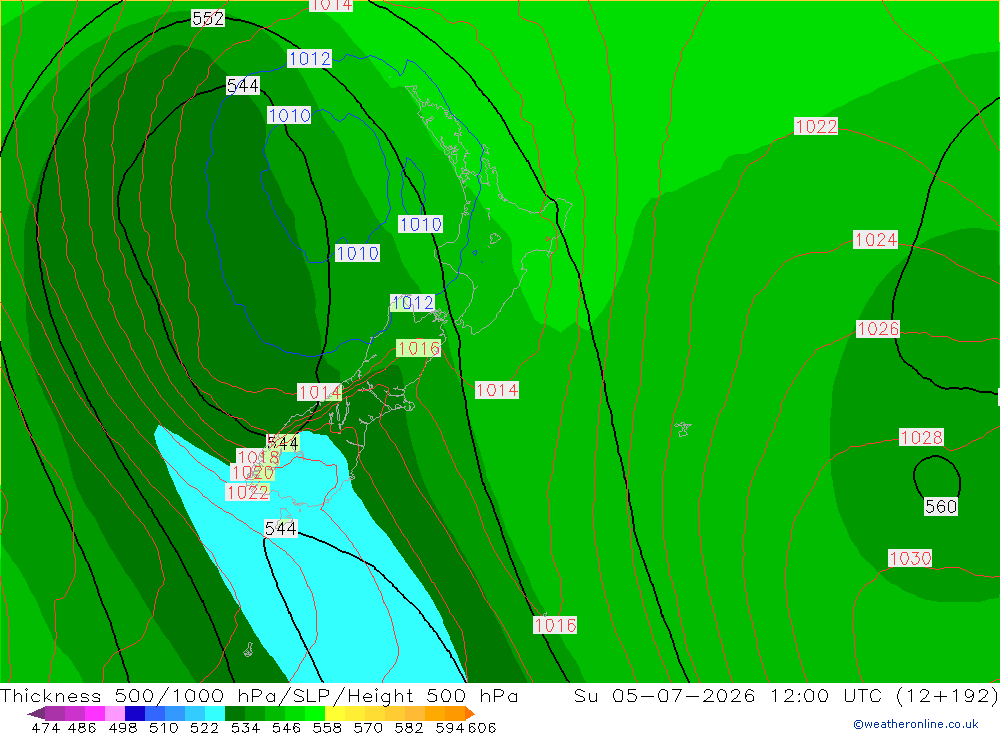The height and width of the screenshot is (733, 1000).
Task: Click the blue 1012 label above red 1016
Action: (413, 302)
